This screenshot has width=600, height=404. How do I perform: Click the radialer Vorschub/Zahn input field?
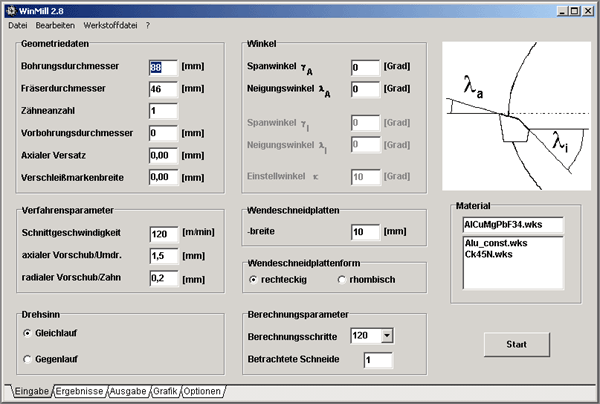coord(164,278)
